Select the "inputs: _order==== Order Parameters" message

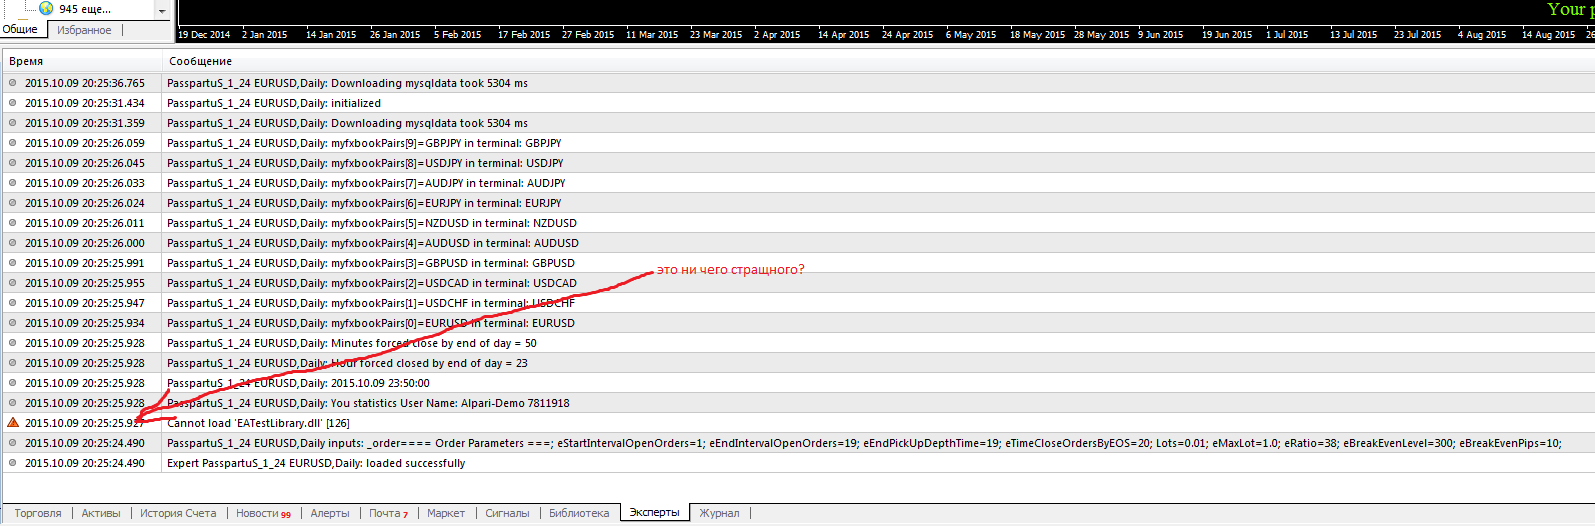pyautogui.click(x=864, y=443)
